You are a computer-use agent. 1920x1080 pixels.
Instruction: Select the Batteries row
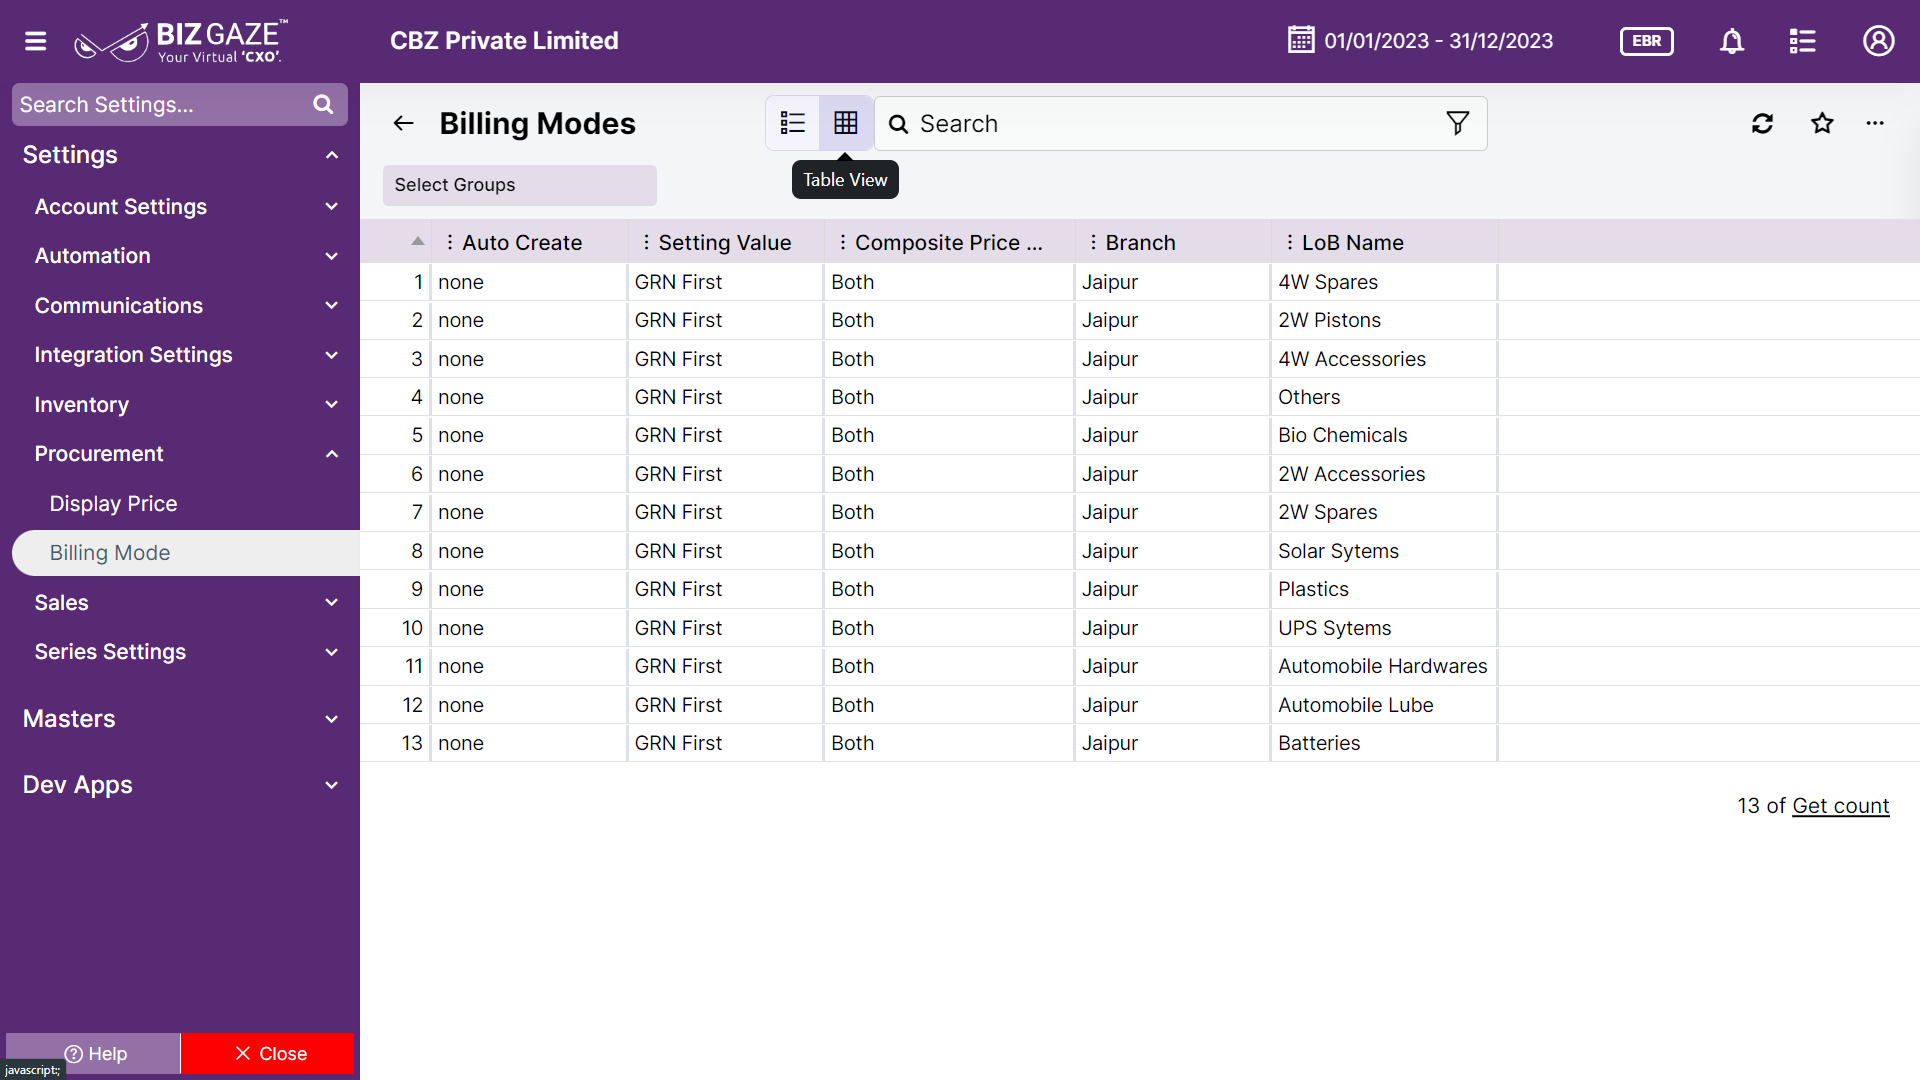point(1140,743)
